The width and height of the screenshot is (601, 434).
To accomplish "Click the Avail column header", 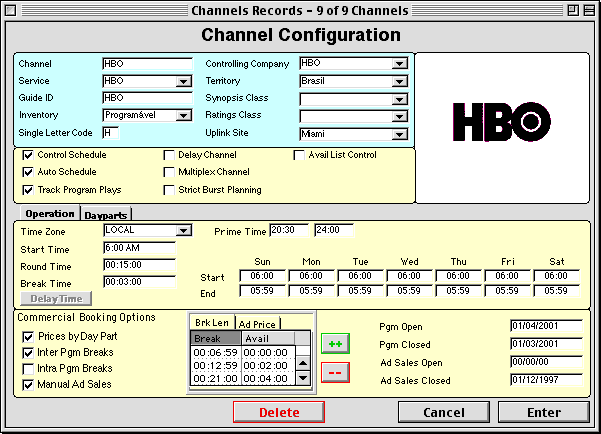I will point(268,339).
